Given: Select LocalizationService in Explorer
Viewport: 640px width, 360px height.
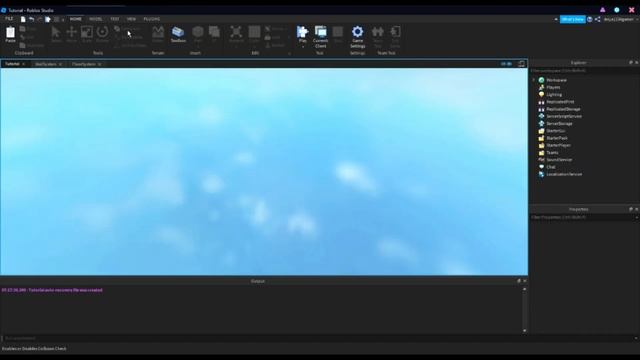Looking at the screenshot, I should [564, 174].
